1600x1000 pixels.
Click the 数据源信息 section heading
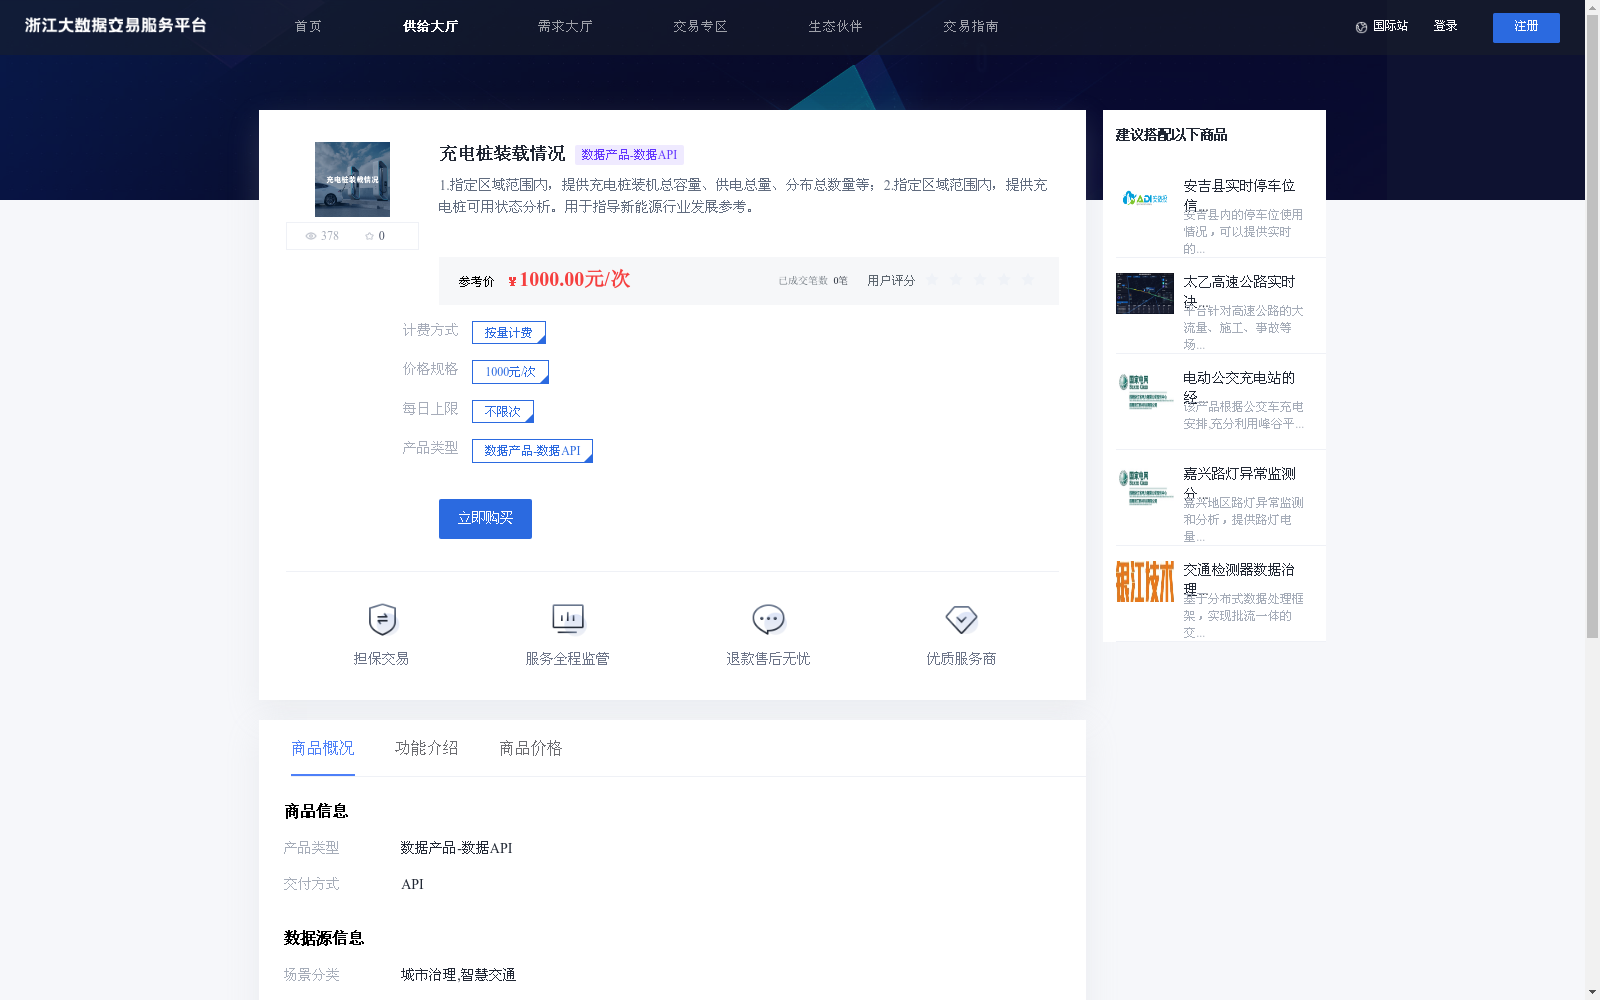pos(324,938)
